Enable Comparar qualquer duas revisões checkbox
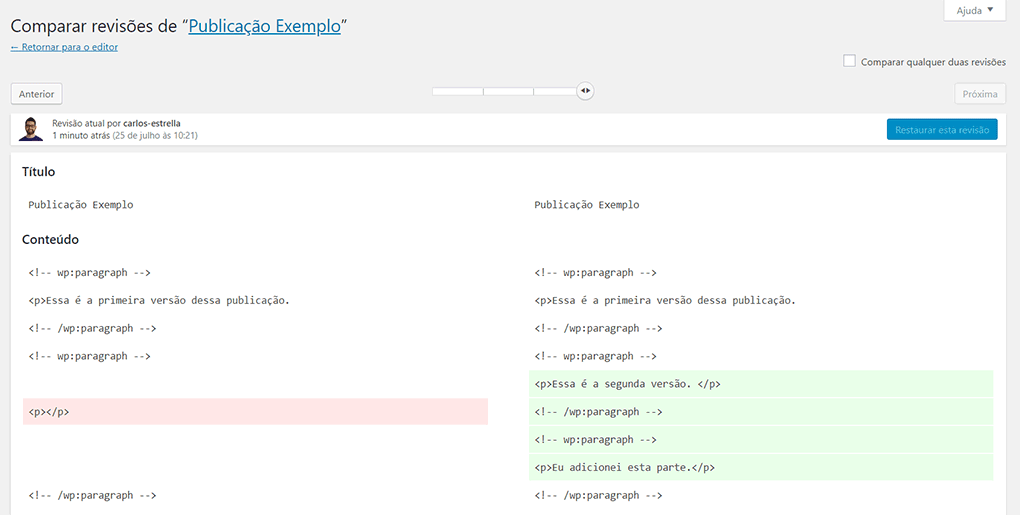Screen dimensions: 1020x515 pos(849,61)
